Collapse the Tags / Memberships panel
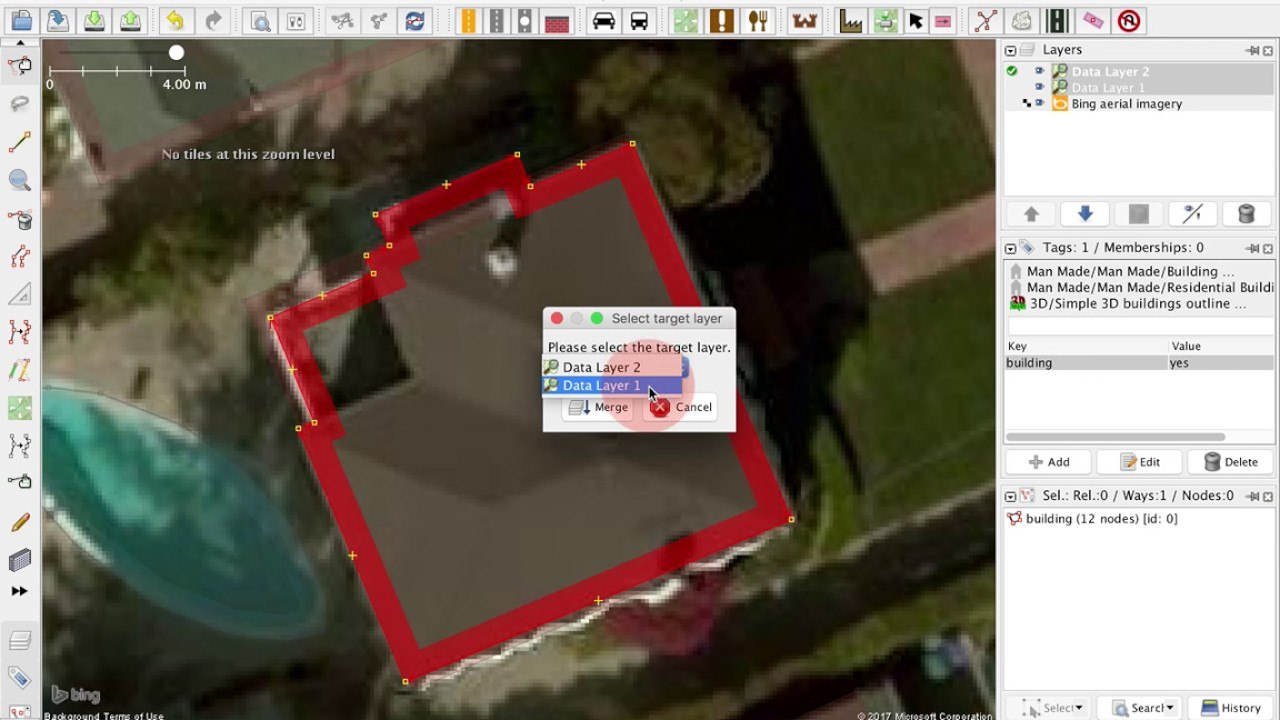This screenshot has width=1280, height=720. click(x=1010, y=248)
